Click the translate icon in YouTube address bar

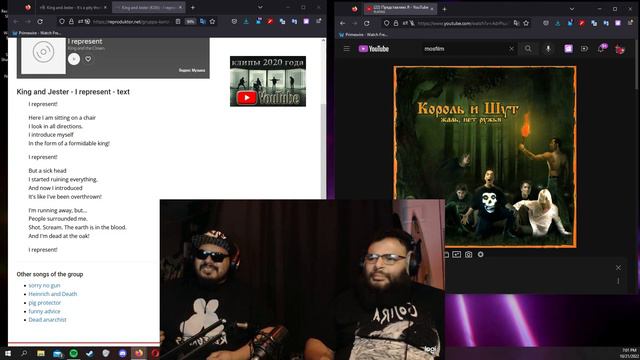(517, 23)
